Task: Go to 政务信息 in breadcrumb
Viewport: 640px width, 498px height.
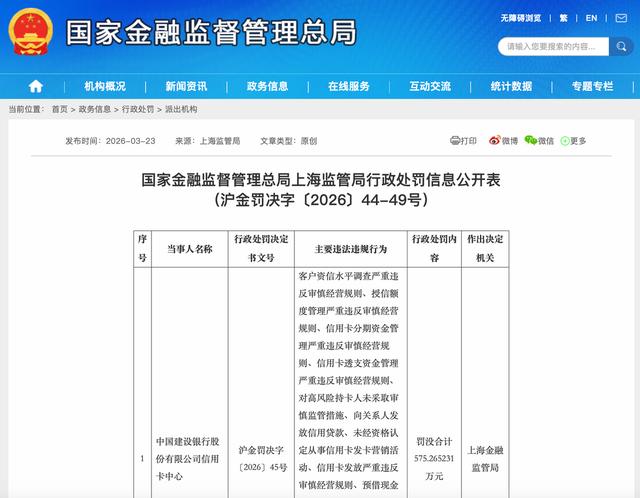Action: click(x=95, y=109)
